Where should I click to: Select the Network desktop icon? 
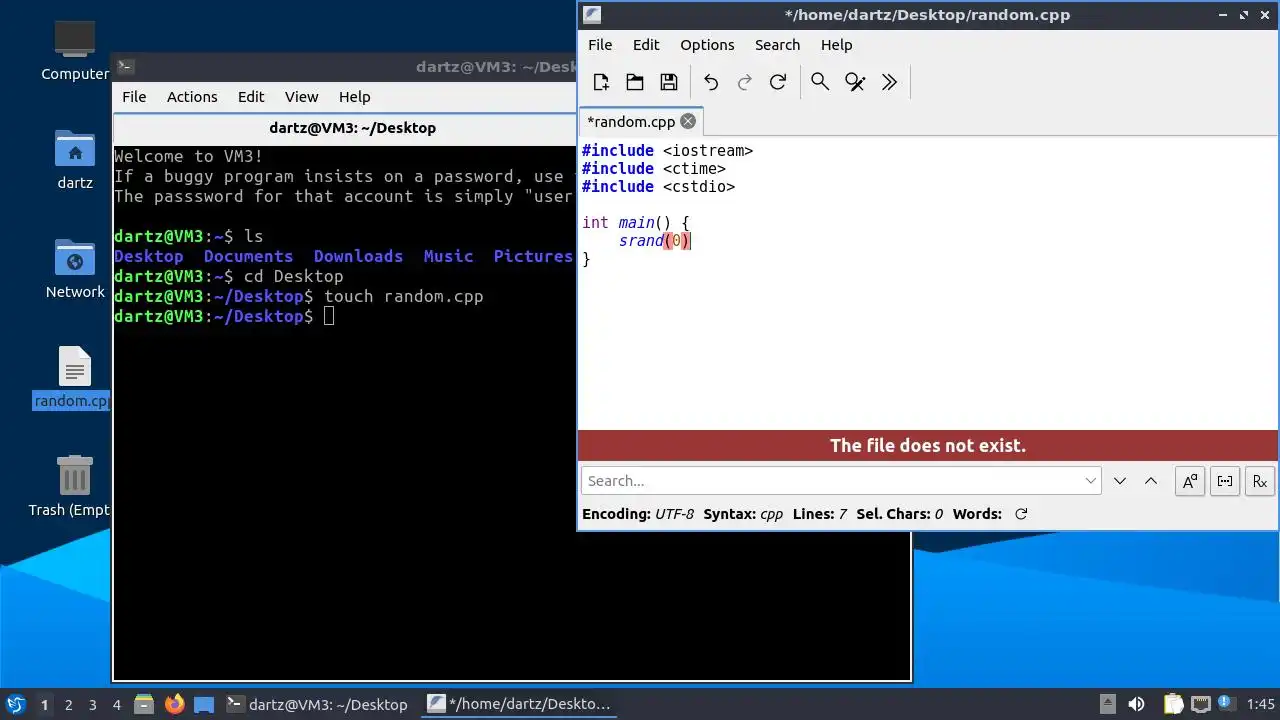[75, 268]
